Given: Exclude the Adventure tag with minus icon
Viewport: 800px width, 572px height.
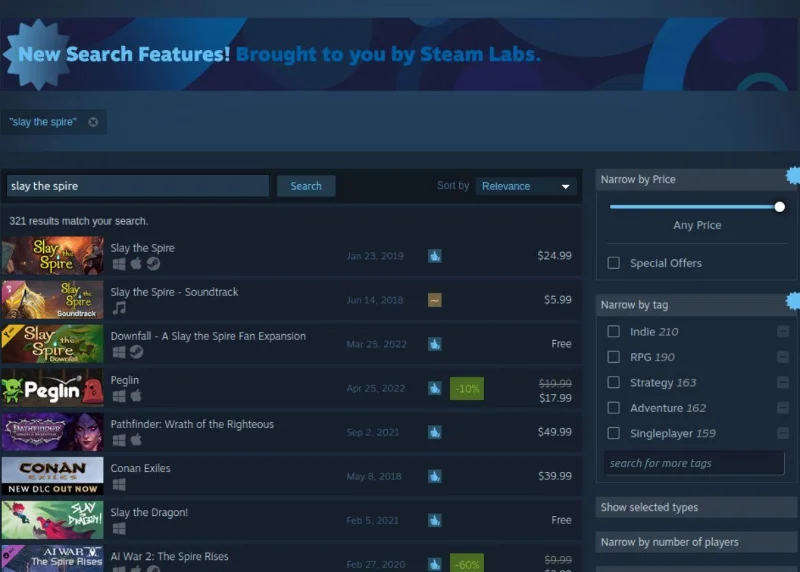Looking at the screenshot, I should click(x=783, y=408).
